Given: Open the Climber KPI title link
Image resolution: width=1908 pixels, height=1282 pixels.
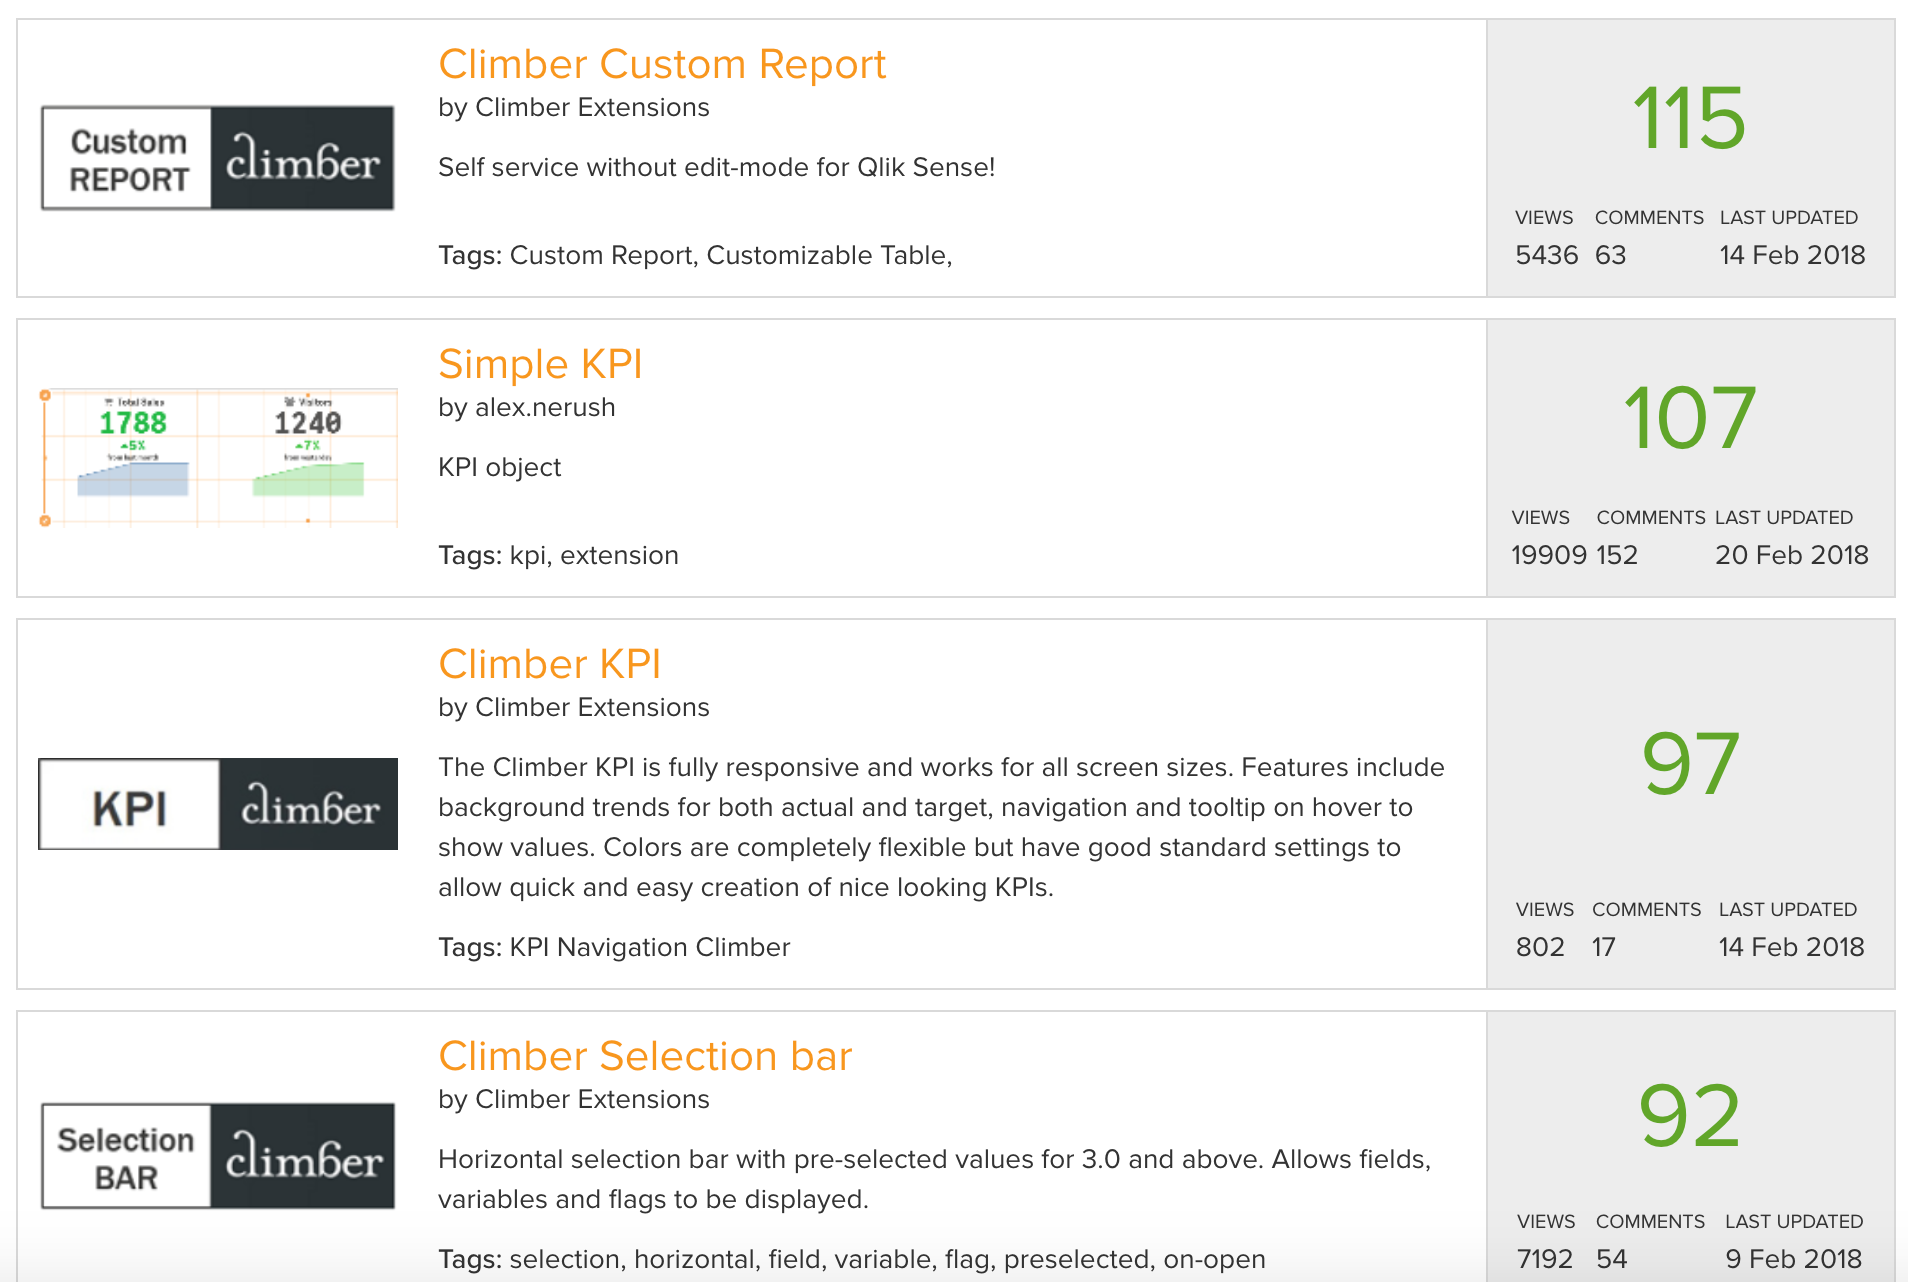Looking at the screenshot, I should [x=550, y=665].
